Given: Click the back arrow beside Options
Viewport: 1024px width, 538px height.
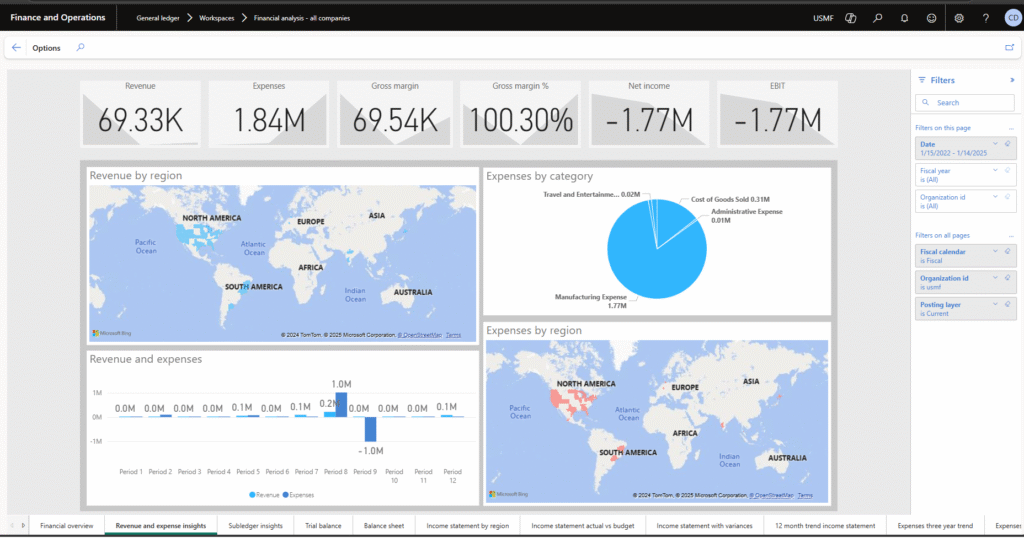Looking at the screenshot, I should tap(16, 47).
